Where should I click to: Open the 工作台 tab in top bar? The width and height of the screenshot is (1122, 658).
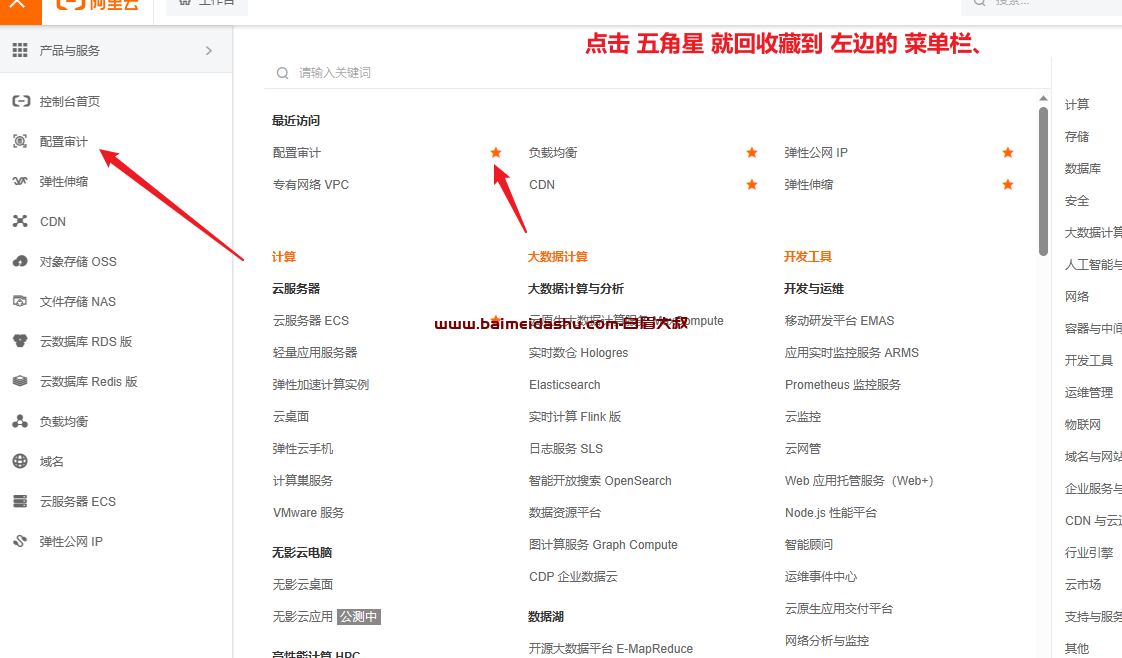click(207, 6)
